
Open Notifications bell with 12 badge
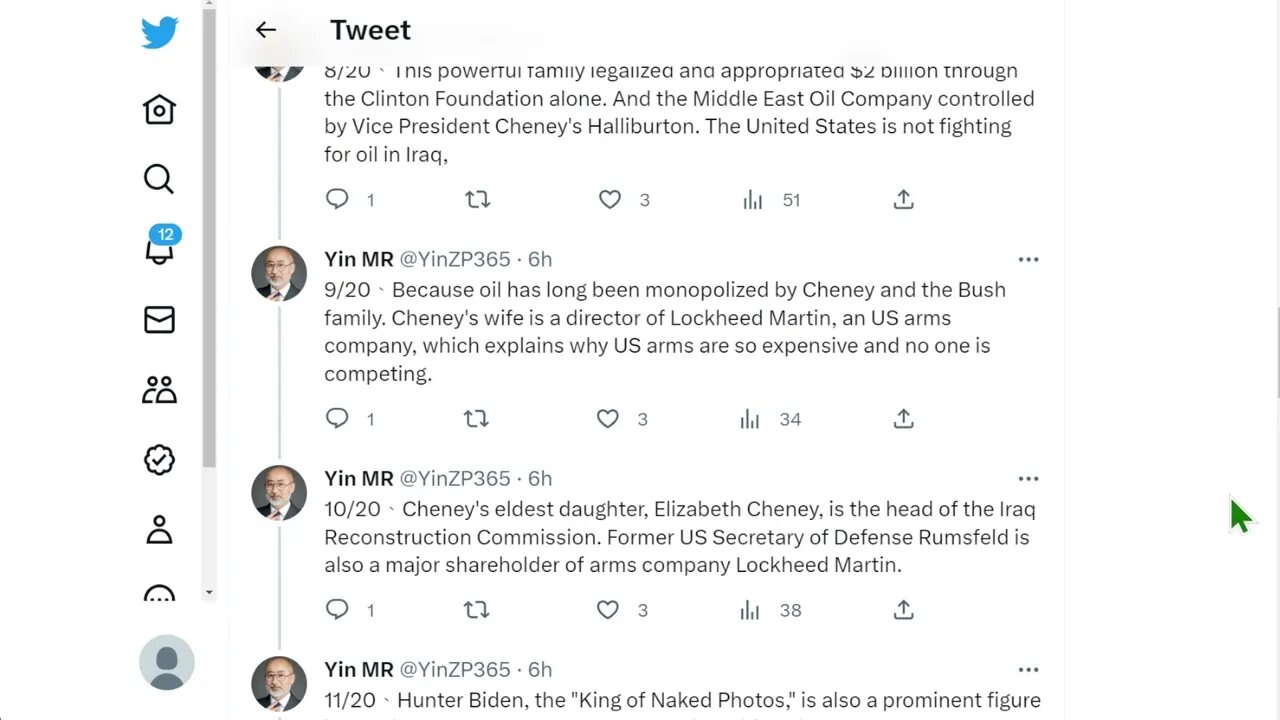point(159,248)
